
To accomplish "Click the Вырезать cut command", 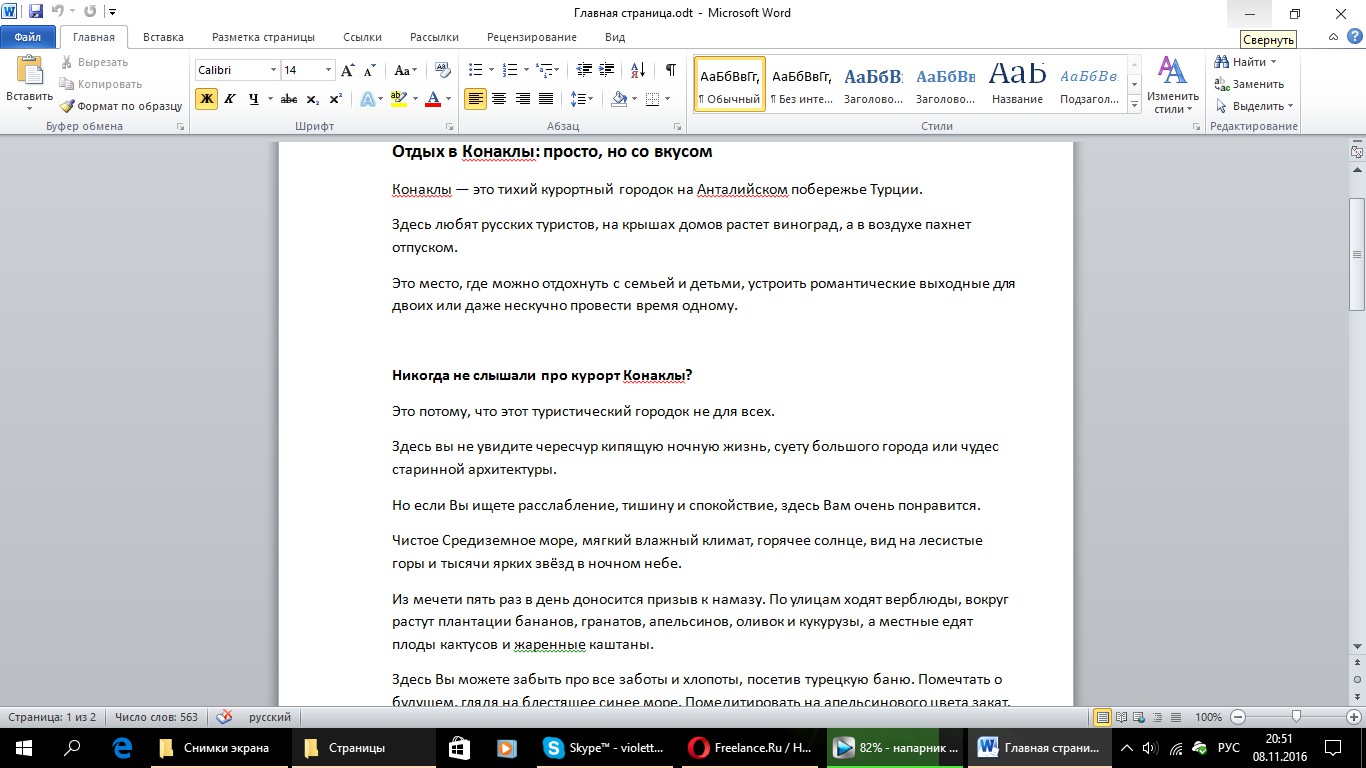I will coord(93,62).
